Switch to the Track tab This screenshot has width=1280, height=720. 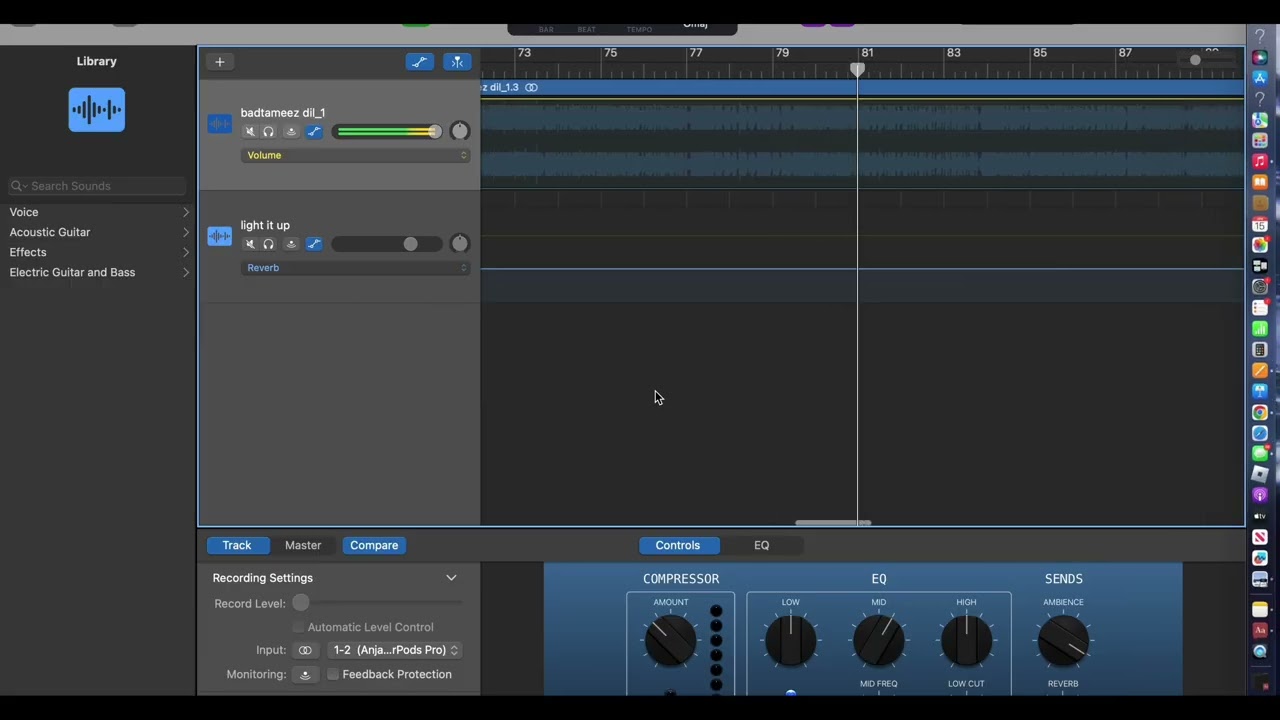click(237, 545)
